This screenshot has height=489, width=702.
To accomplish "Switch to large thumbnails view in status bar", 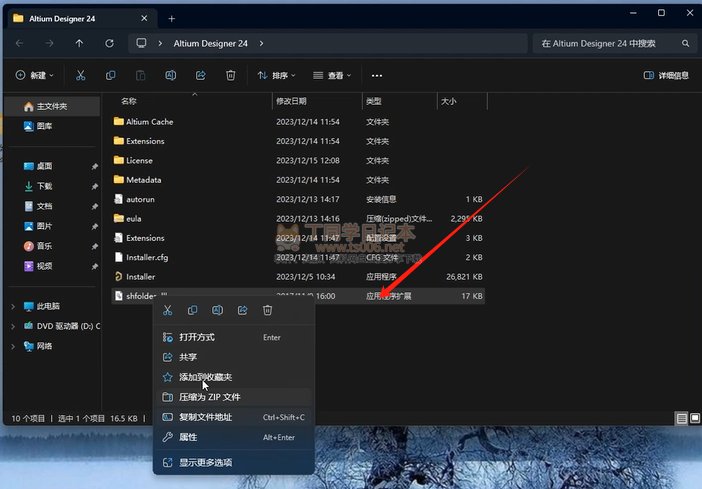I will pyautogui.click(x=694, y=418).
